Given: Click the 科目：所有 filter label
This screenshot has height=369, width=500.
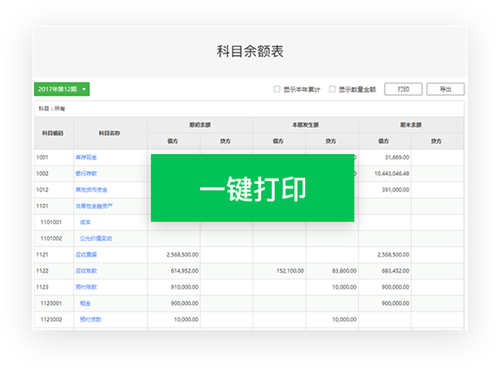Looking at the screenshot, I should (52, 109).
